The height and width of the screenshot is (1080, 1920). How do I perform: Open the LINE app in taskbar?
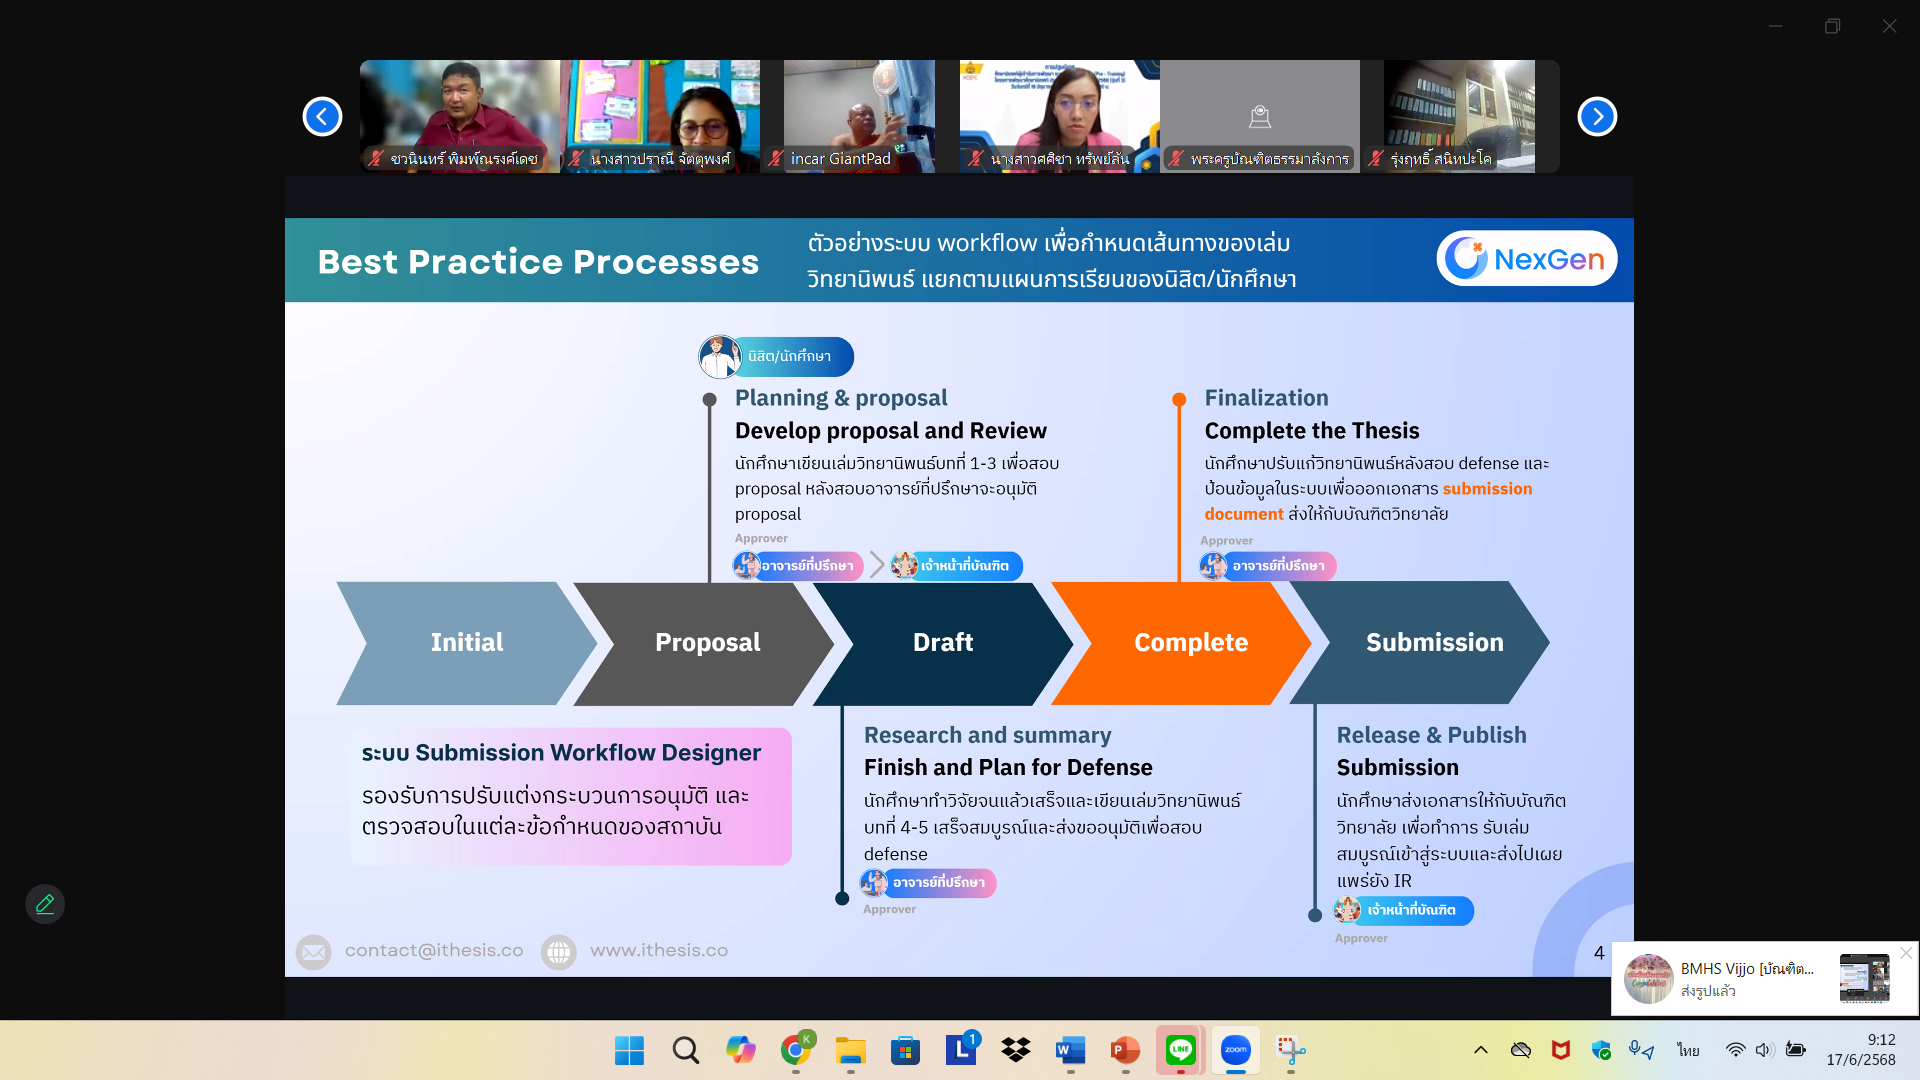pos(1180,1050)
